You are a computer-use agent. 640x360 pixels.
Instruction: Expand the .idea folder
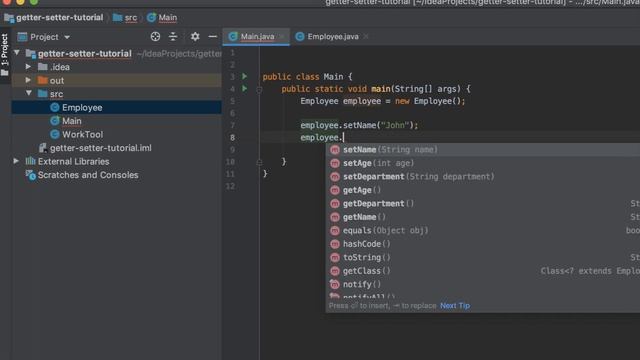click(x=28, y=66)
